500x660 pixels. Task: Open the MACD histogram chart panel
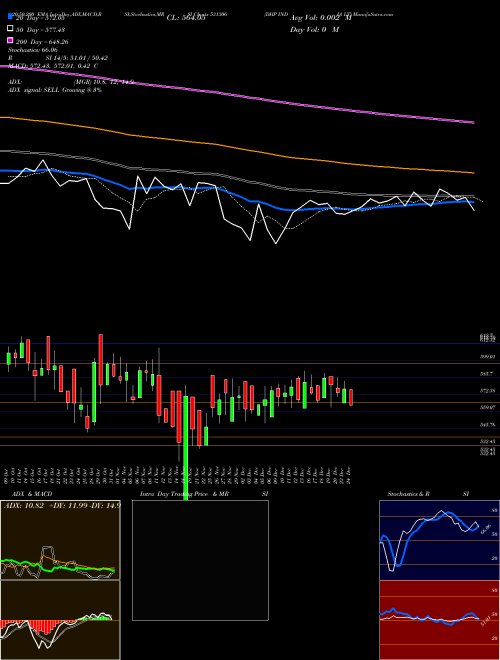[60, 620]
